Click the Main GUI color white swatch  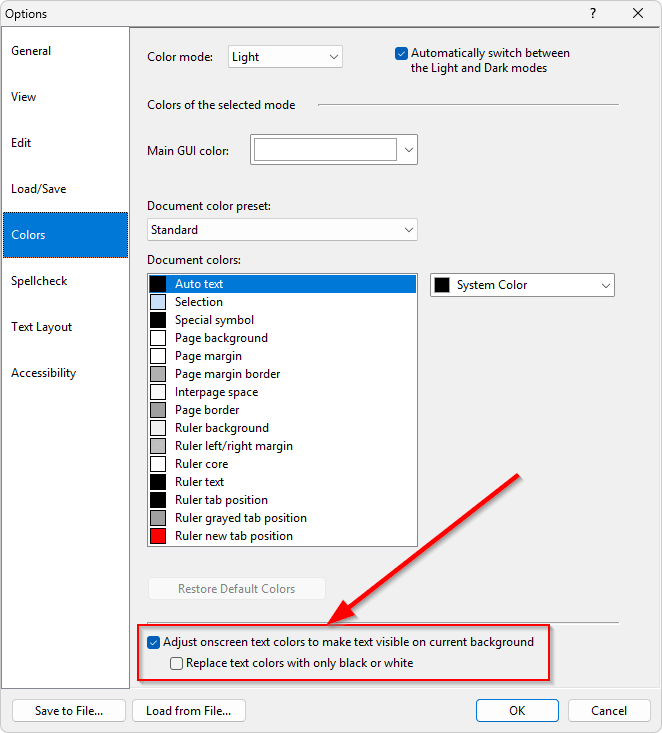coord(325,150)
